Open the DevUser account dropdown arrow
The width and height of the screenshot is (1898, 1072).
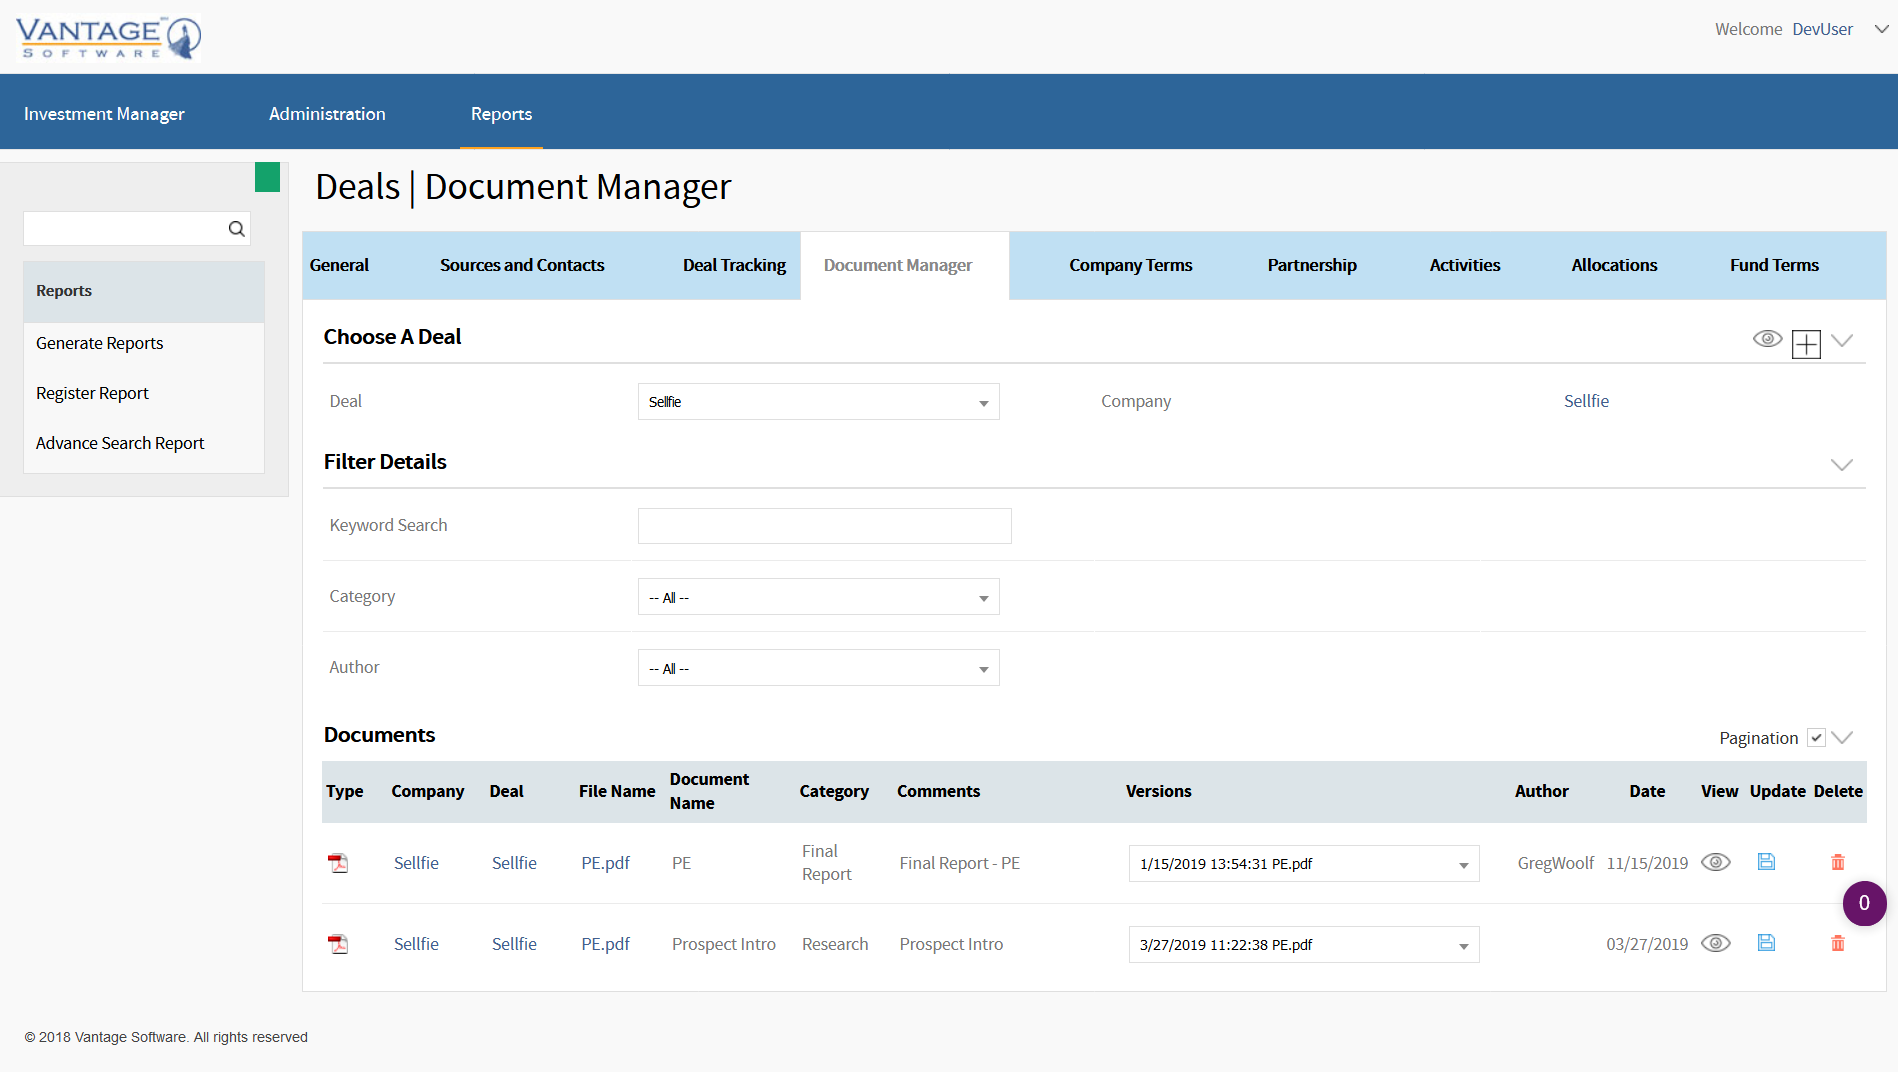coord(1881,29)
